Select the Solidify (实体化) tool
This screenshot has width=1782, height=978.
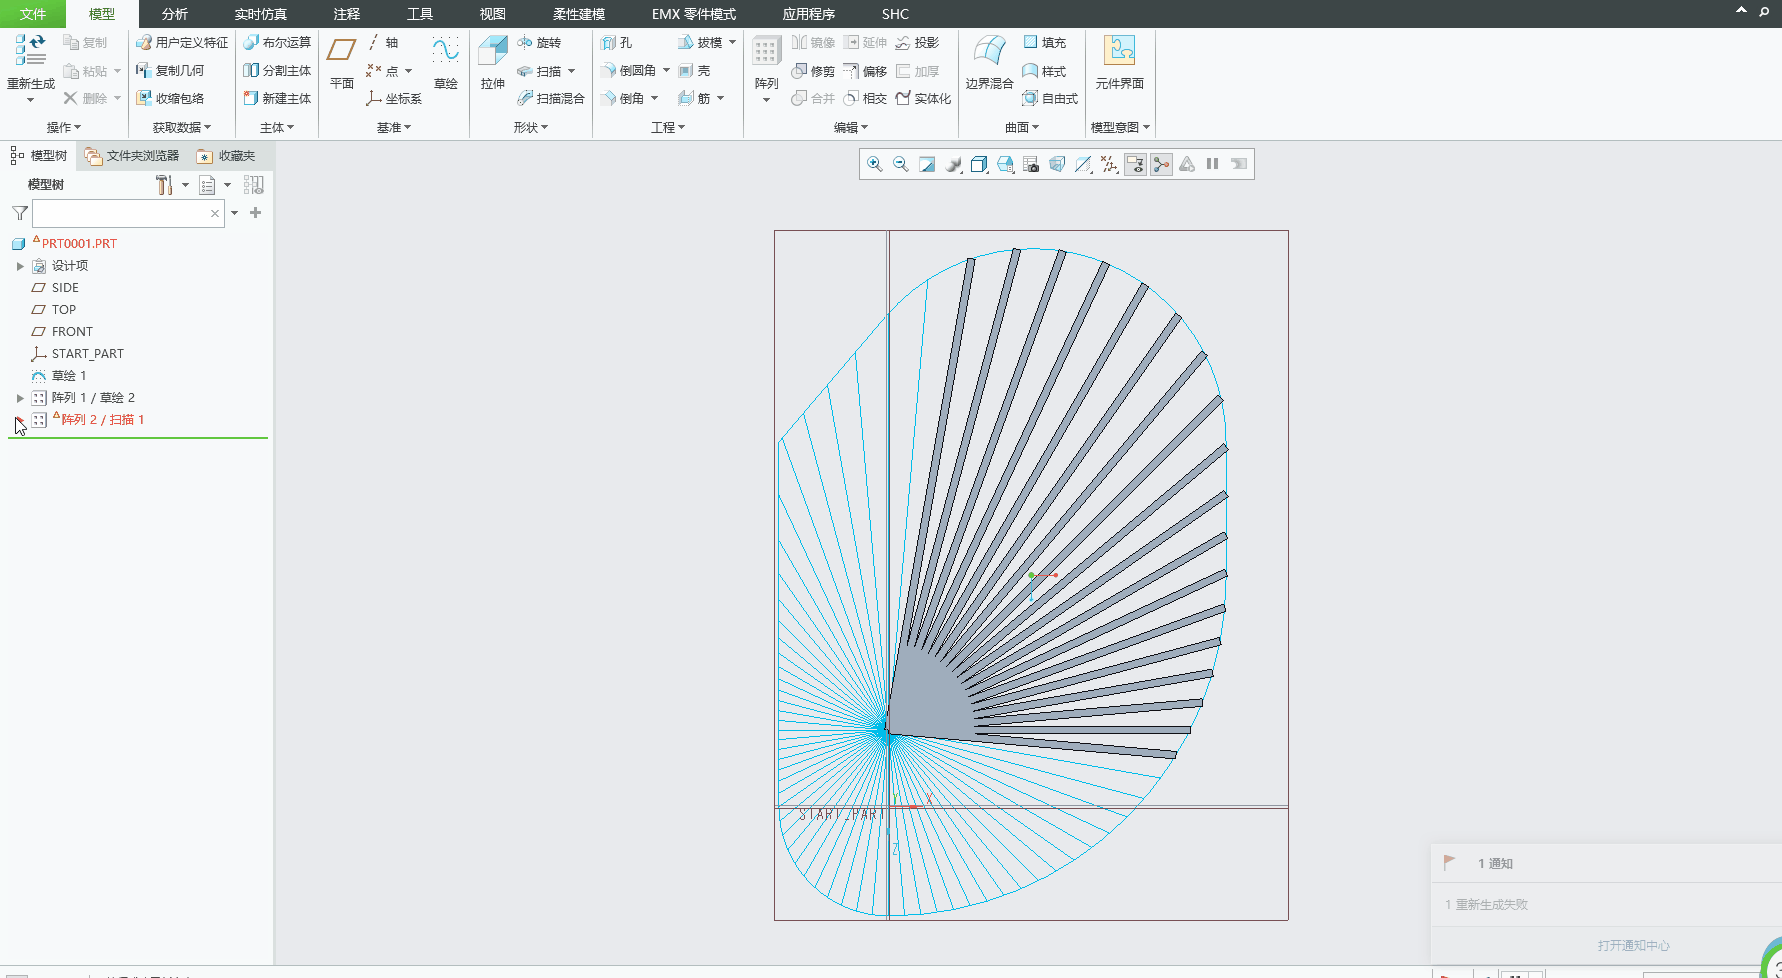[923, 99]
